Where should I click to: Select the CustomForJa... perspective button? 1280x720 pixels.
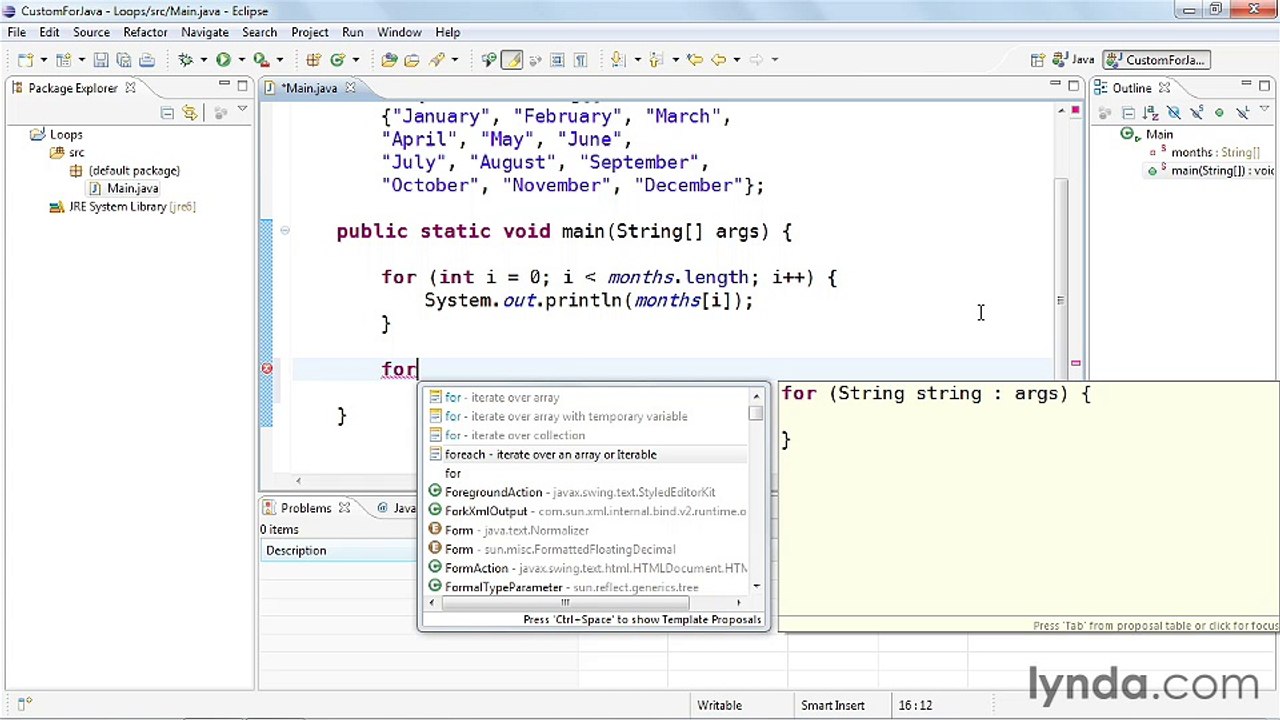pos(1157,60)
